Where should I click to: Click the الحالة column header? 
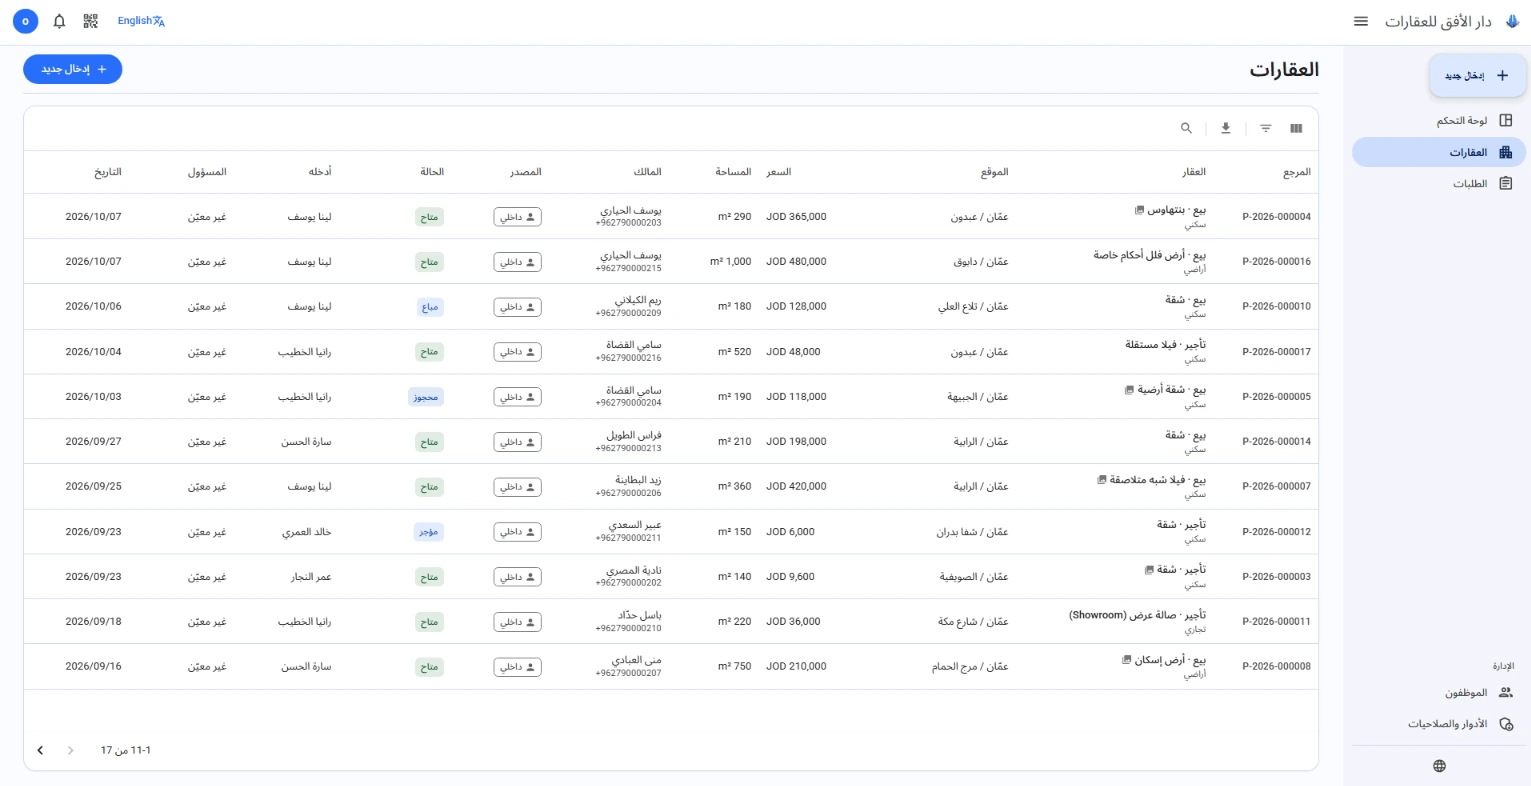click(432, 172)
